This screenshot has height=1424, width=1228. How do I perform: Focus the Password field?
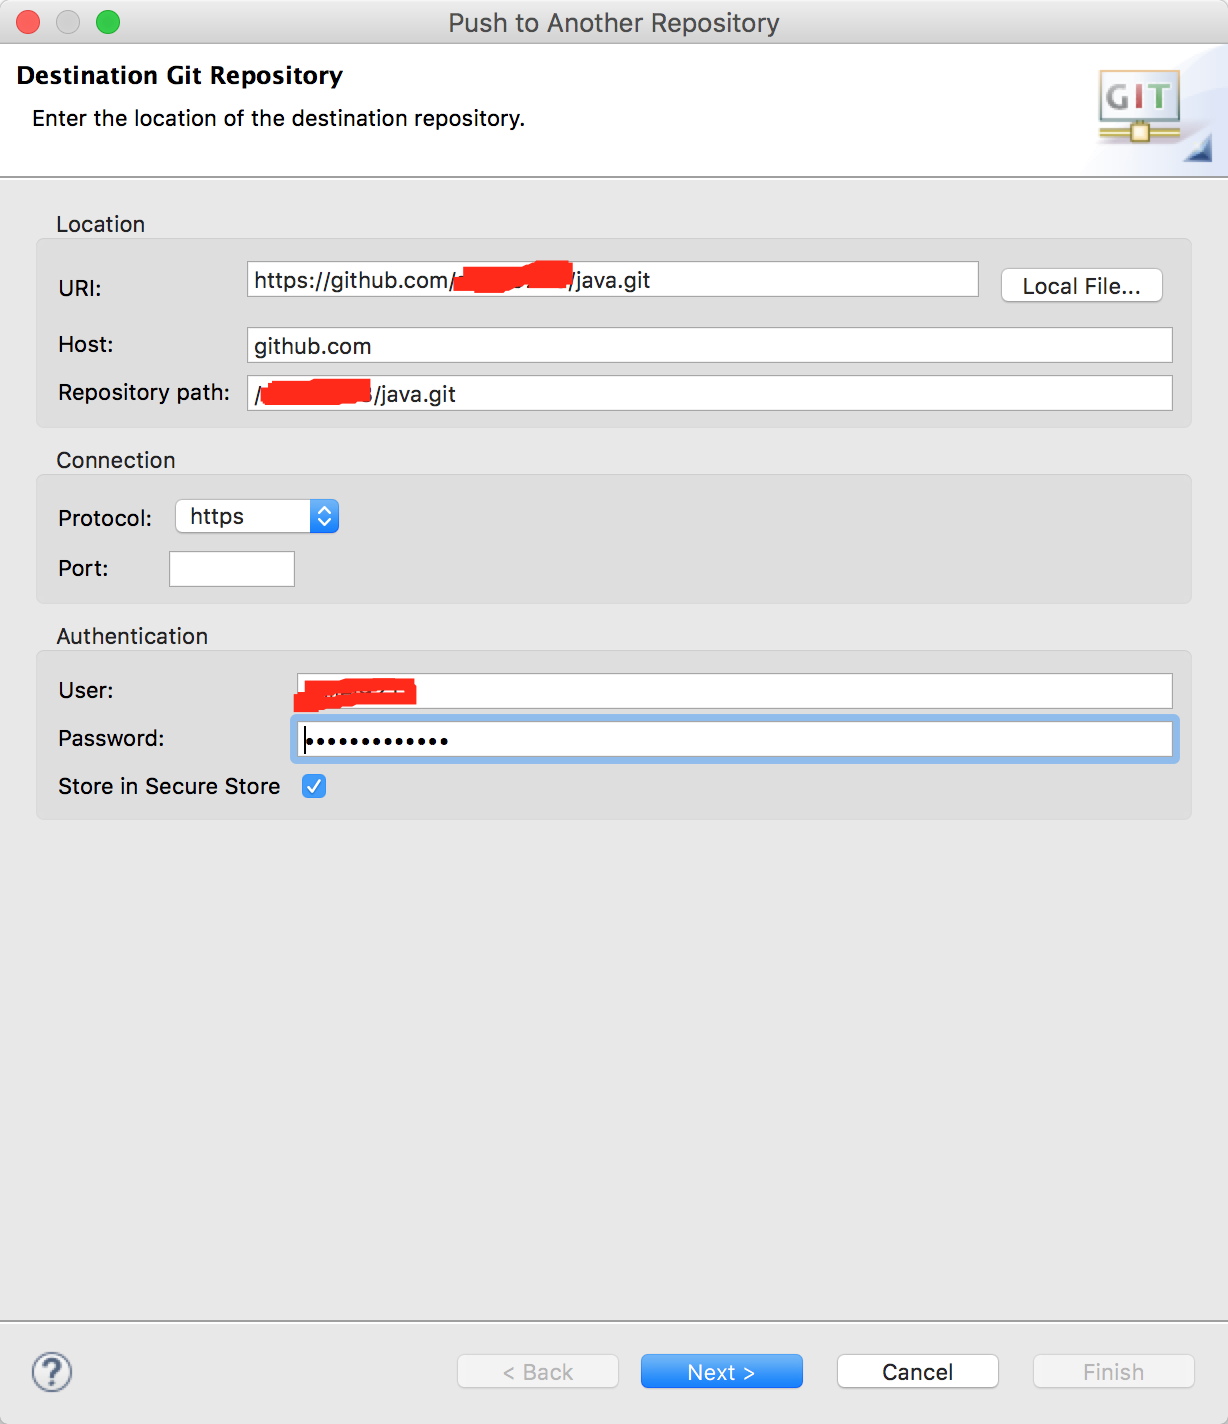[x=734, y=739]
